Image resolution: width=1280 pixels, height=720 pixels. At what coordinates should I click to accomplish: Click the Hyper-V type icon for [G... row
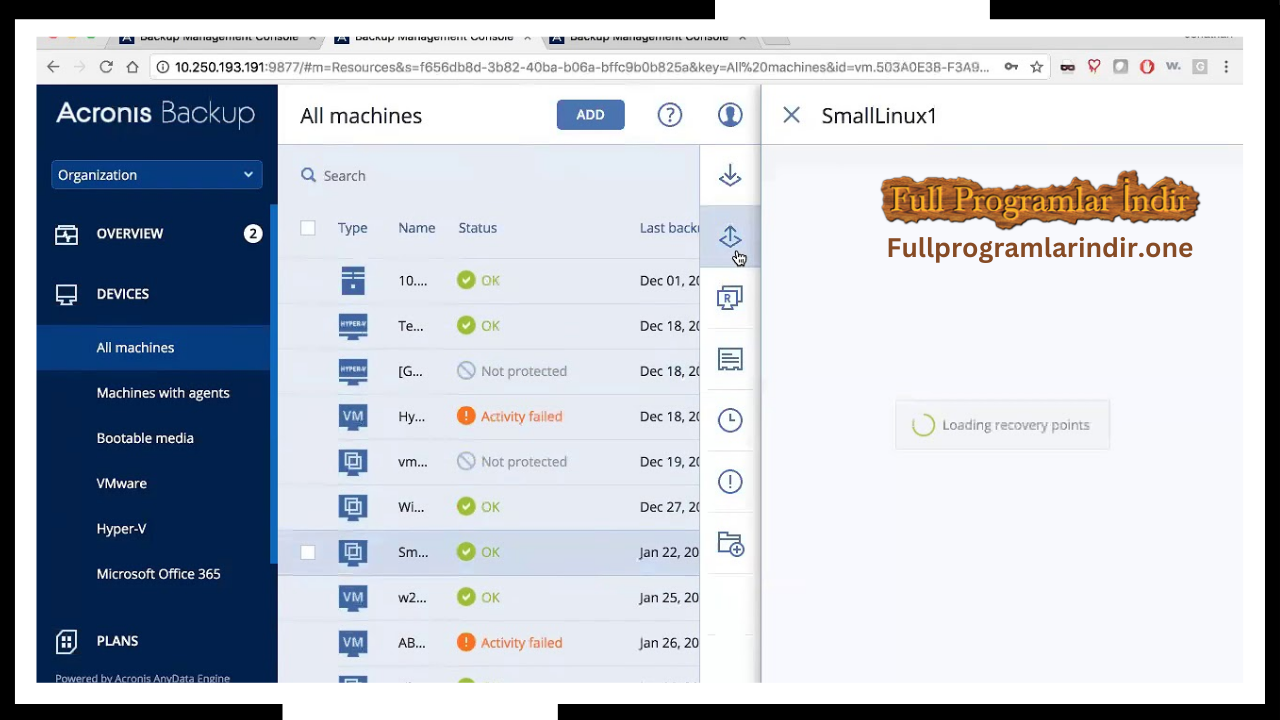pos(353,371)
